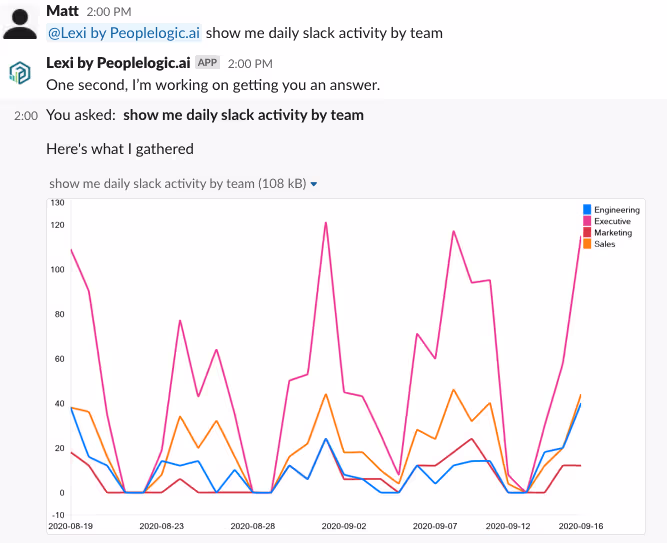The height and width of the screenshot is (550, 667).
Task: Click the Engineering legend label
Action: (617, 210)
